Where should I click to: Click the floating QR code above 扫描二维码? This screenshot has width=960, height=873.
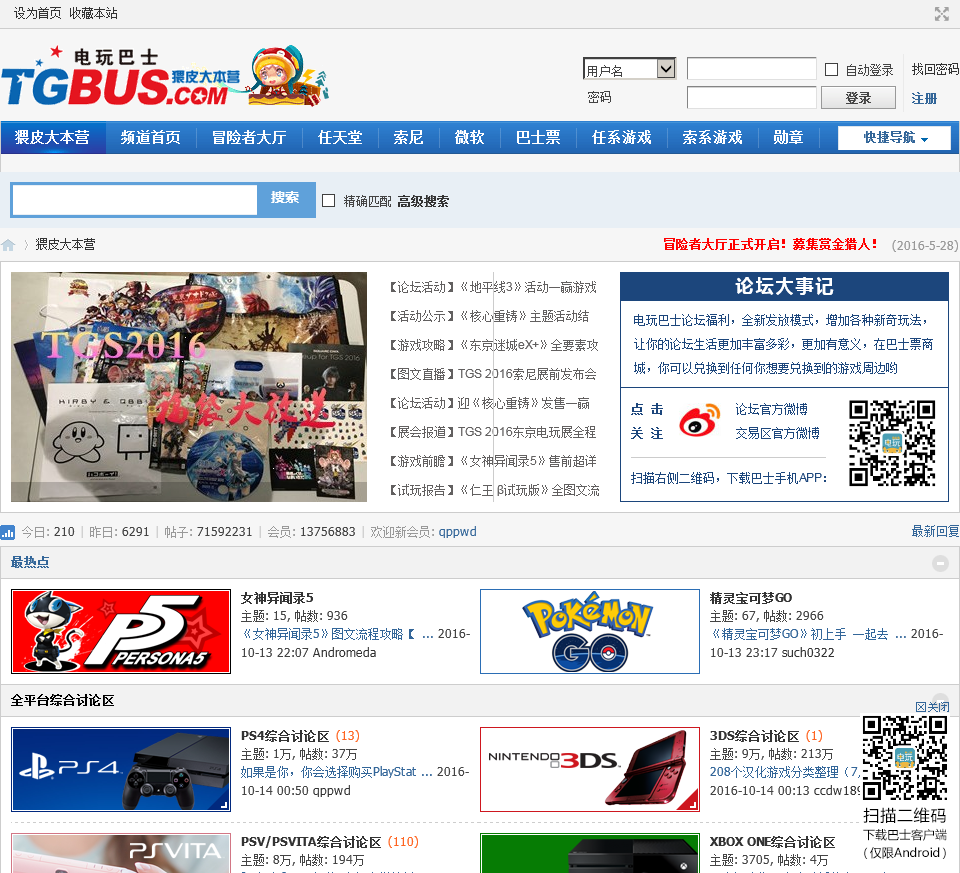[x=905, y=758]
